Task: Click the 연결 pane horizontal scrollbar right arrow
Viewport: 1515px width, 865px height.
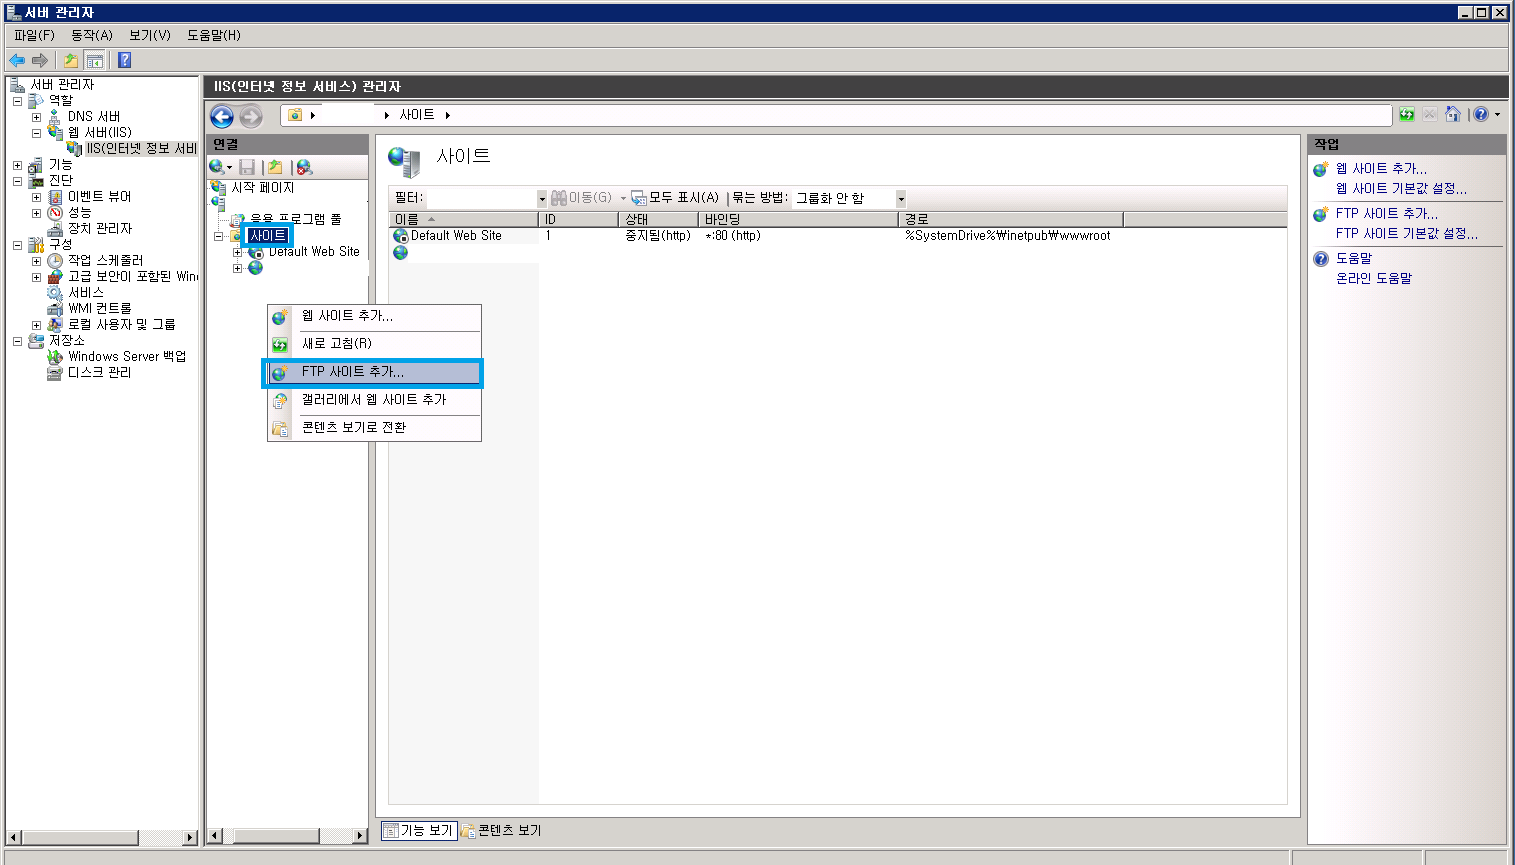Action: (x=361, y=836)
